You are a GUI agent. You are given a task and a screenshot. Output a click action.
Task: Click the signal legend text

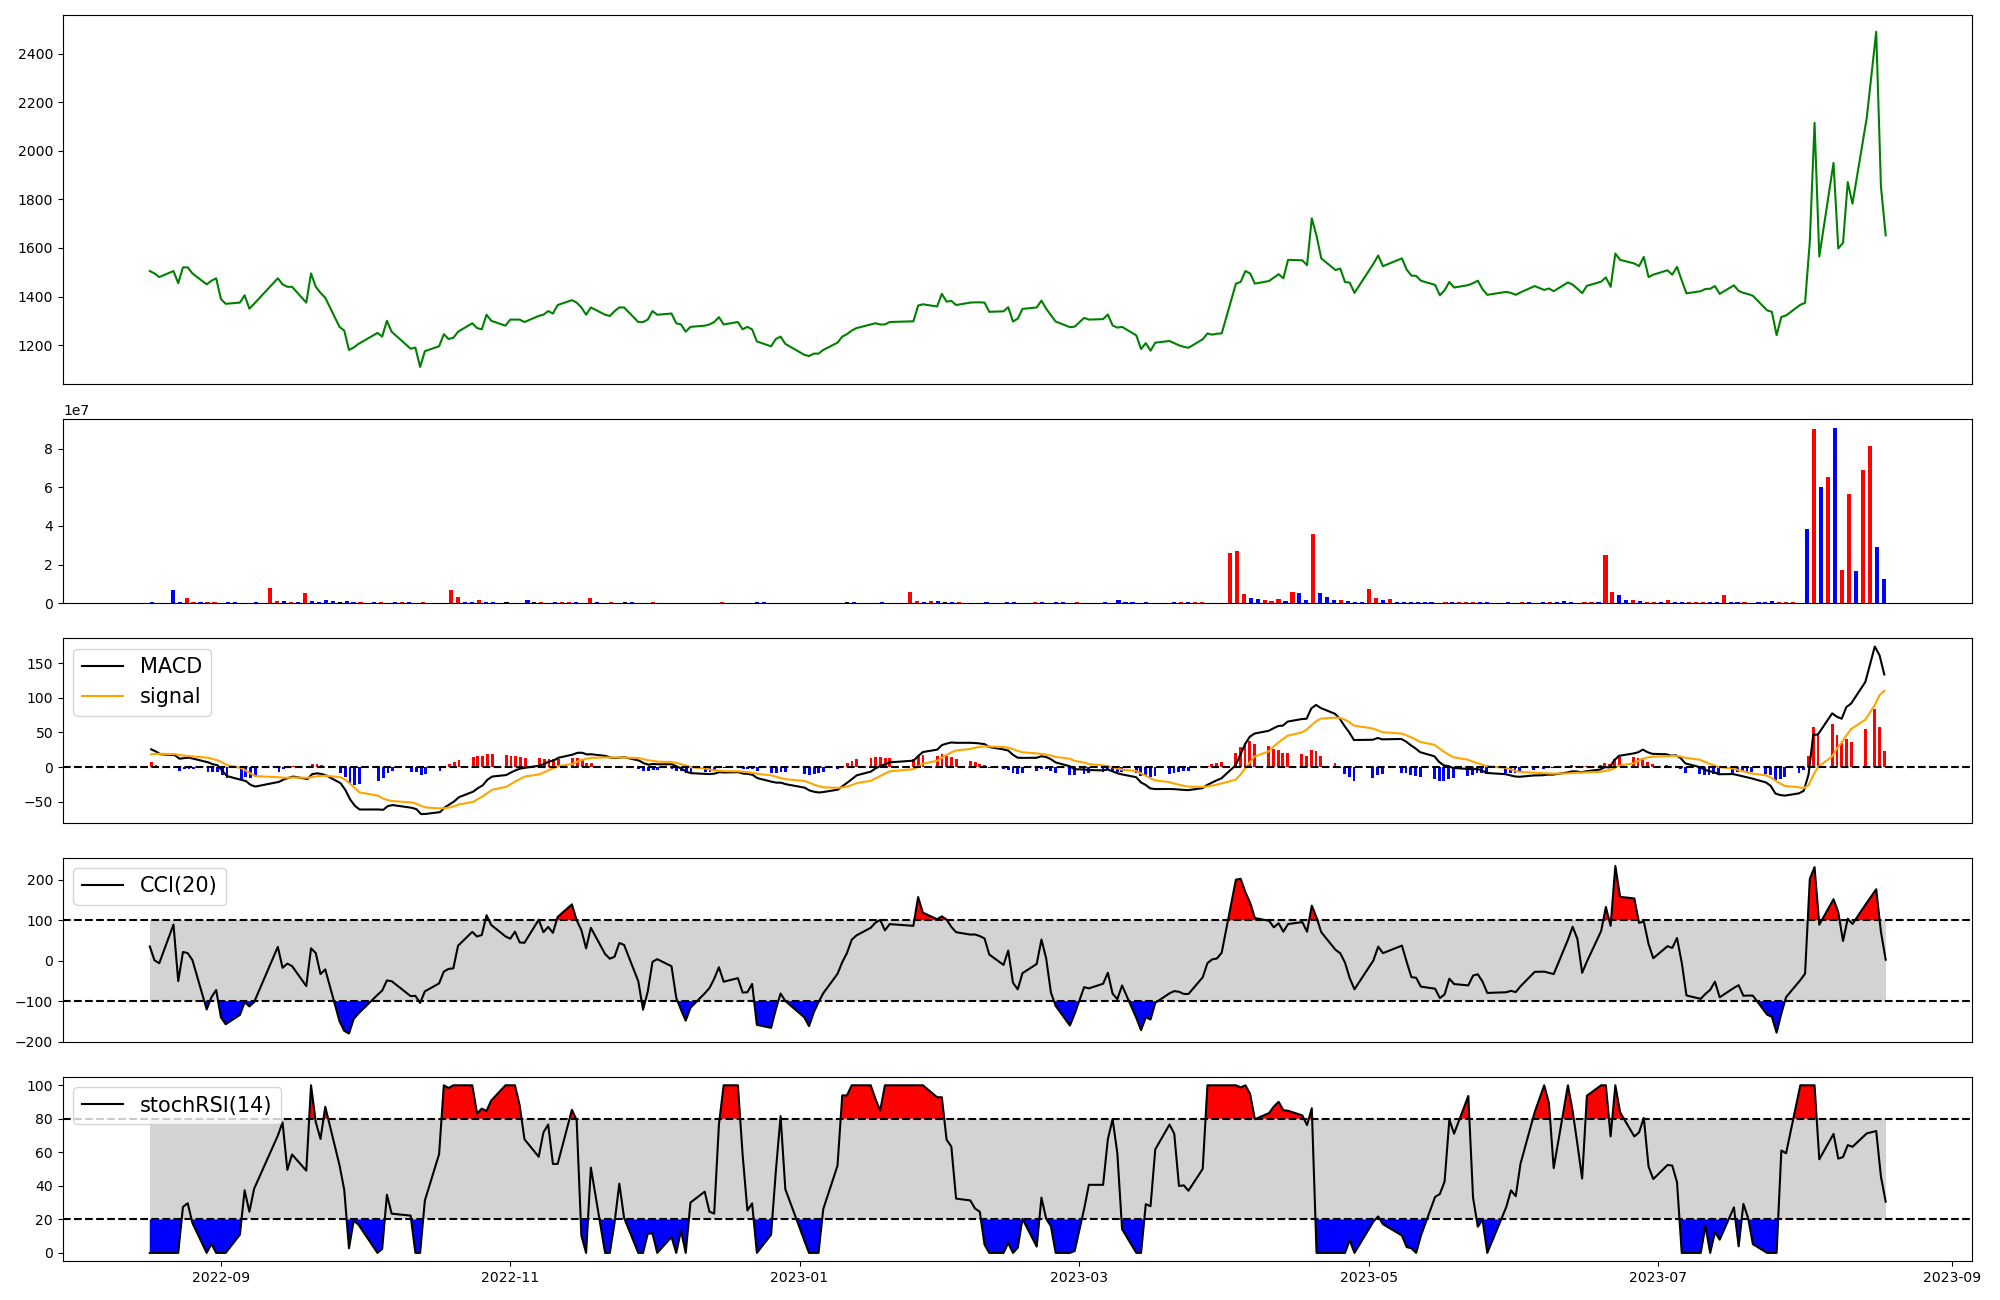pos(170,696)
